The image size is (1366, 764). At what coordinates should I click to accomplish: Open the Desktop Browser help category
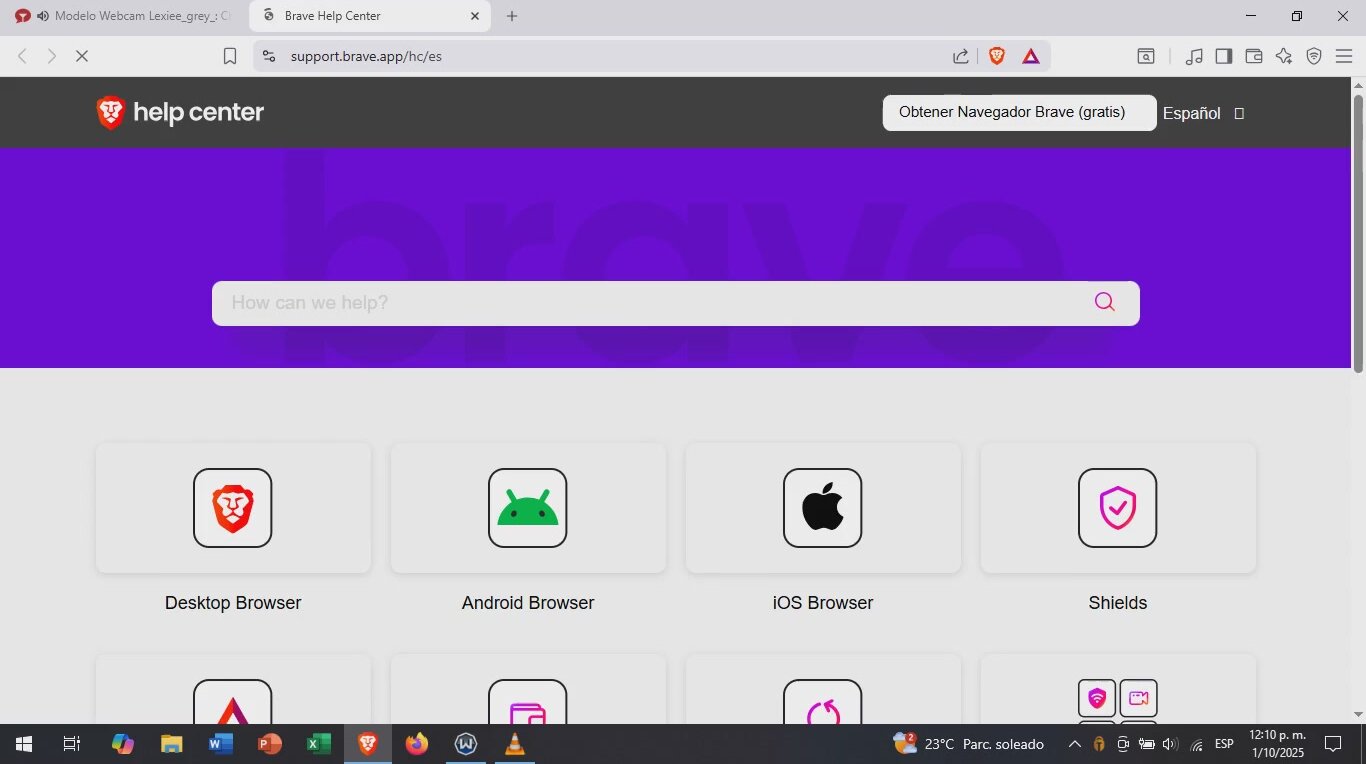[233, 528]
